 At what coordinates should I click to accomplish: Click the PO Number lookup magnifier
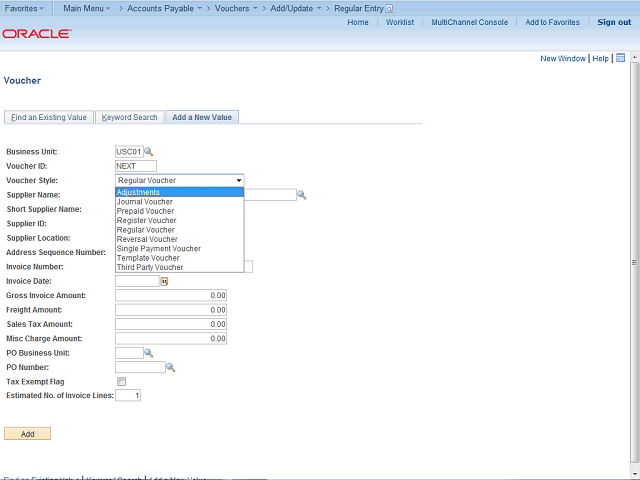click(x=171, y=368)
